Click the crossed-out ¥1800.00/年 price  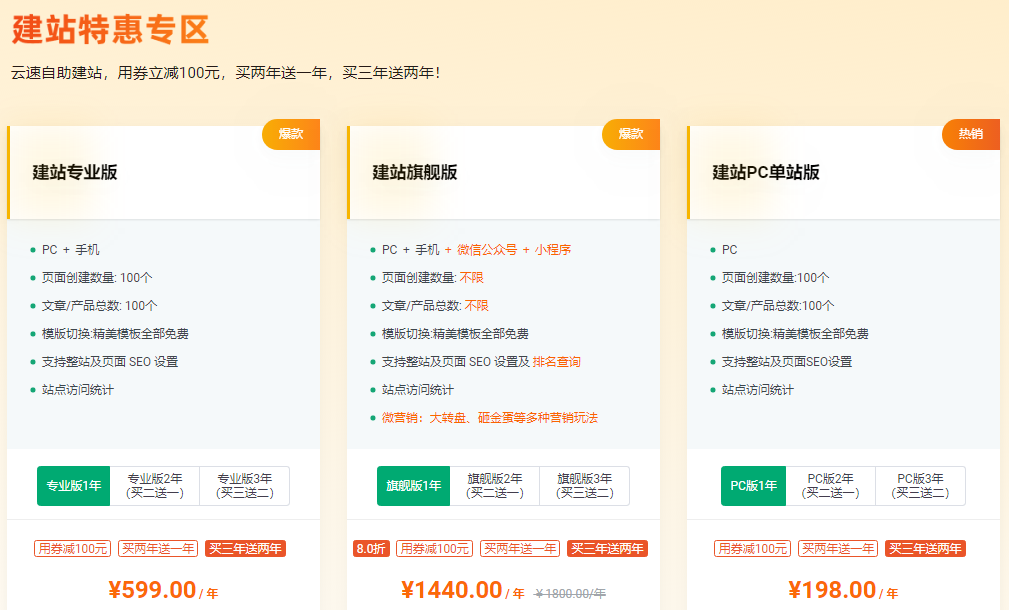click(570, 593)
